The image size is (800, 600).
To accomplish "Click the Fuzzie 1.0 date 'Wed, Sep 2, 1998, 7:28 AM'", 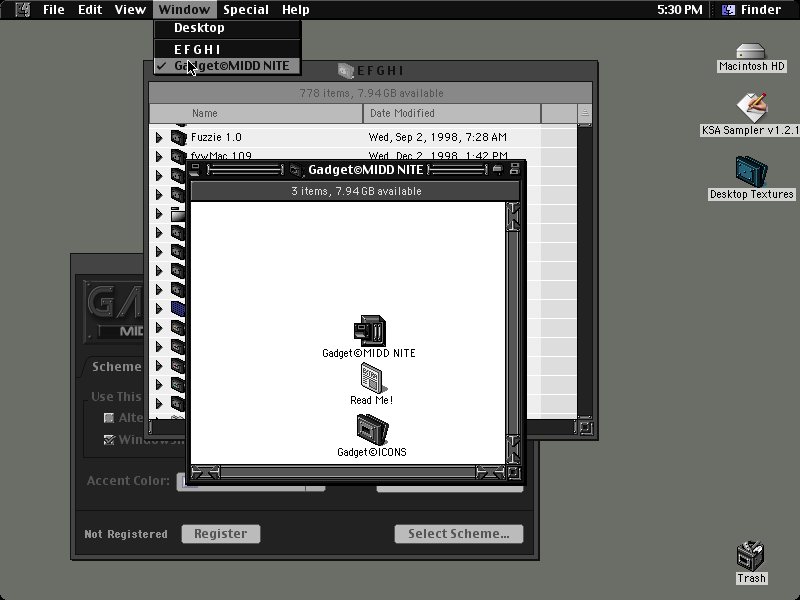I will (437, 137).
